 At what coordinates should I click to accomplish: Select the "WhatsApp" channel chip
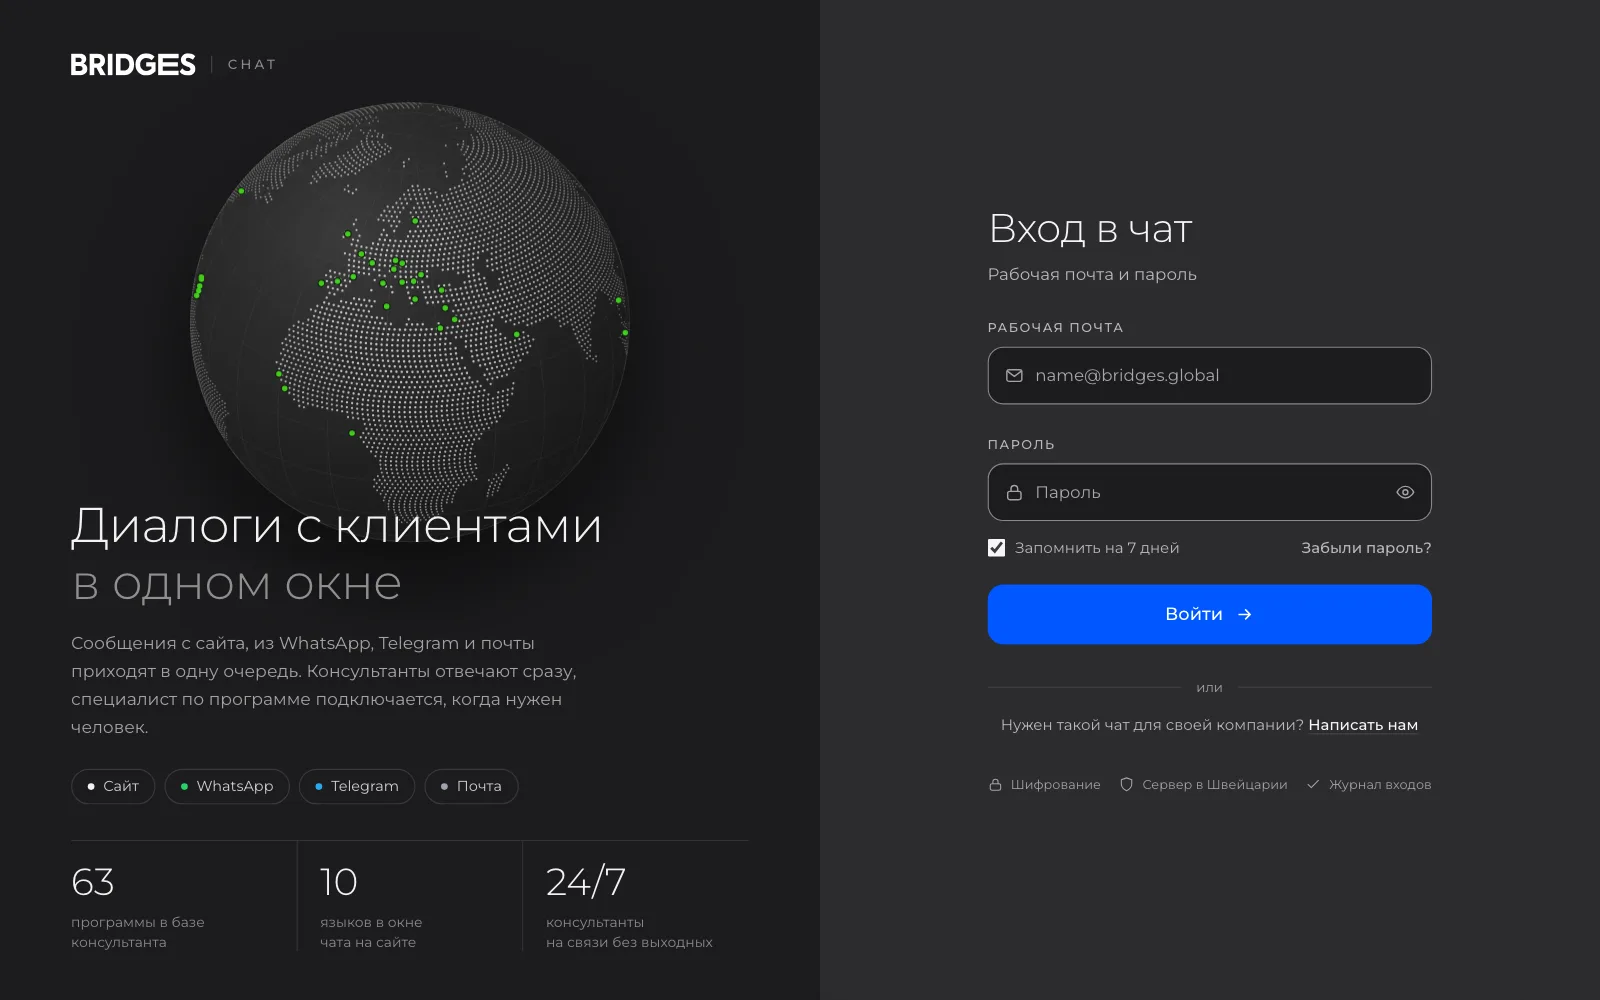pyautogui.click(x=227, y=786)
